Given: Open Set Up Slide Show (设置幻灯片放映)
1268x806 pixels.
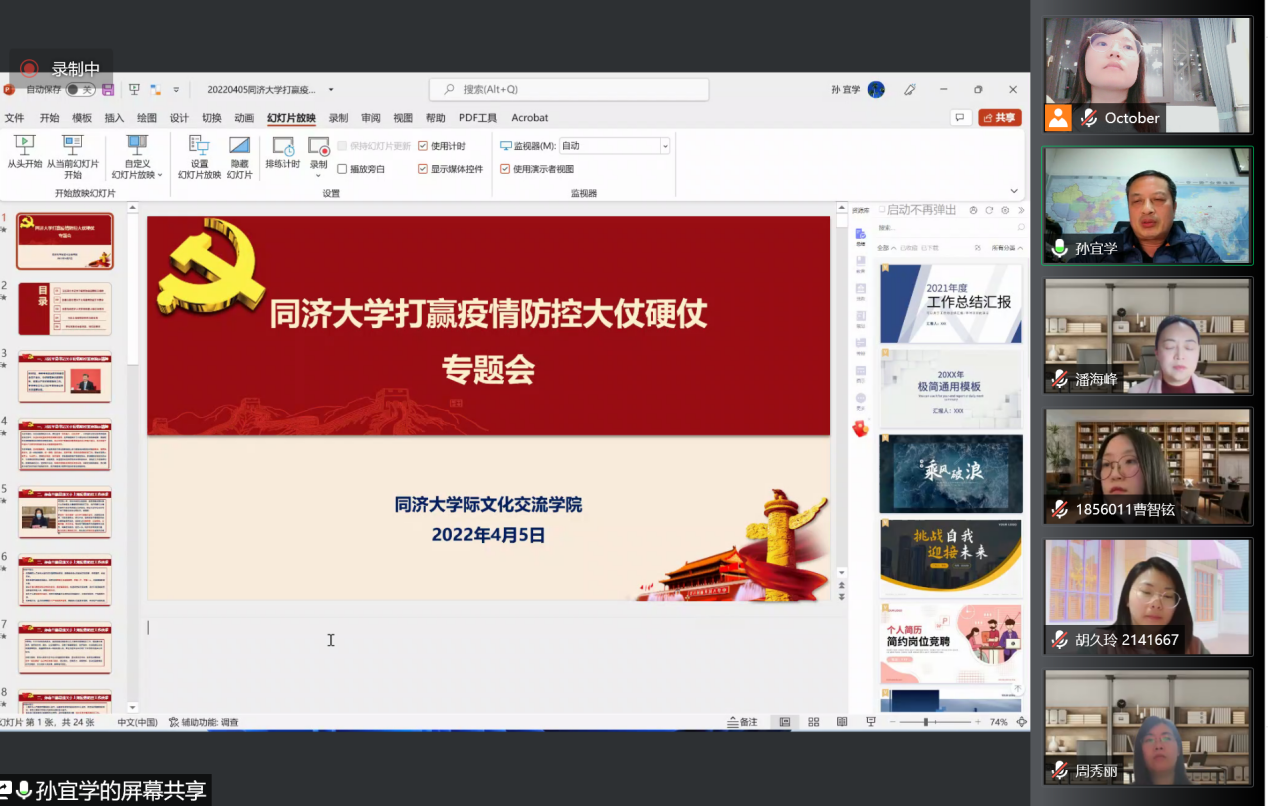Looking at the screenshot, I should [199, 157].
